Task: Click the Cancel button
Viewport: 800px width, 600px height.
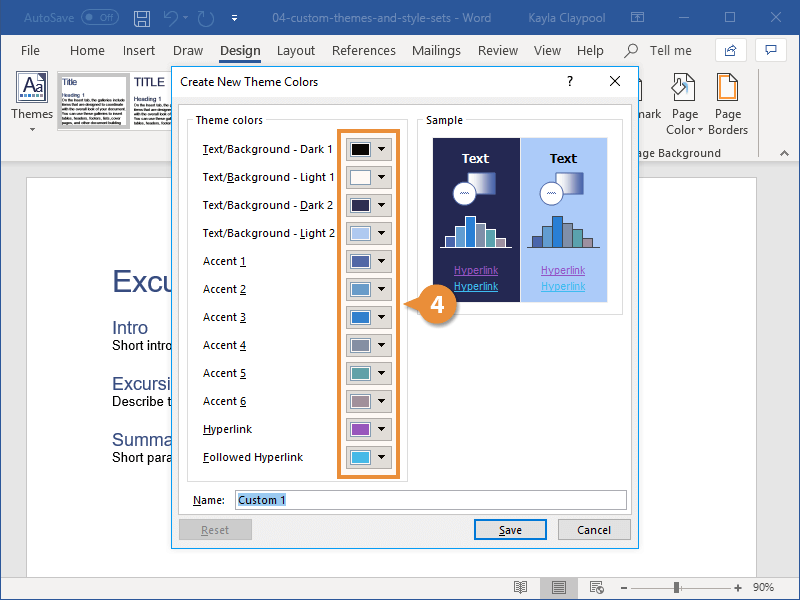Action: (594, 530)
